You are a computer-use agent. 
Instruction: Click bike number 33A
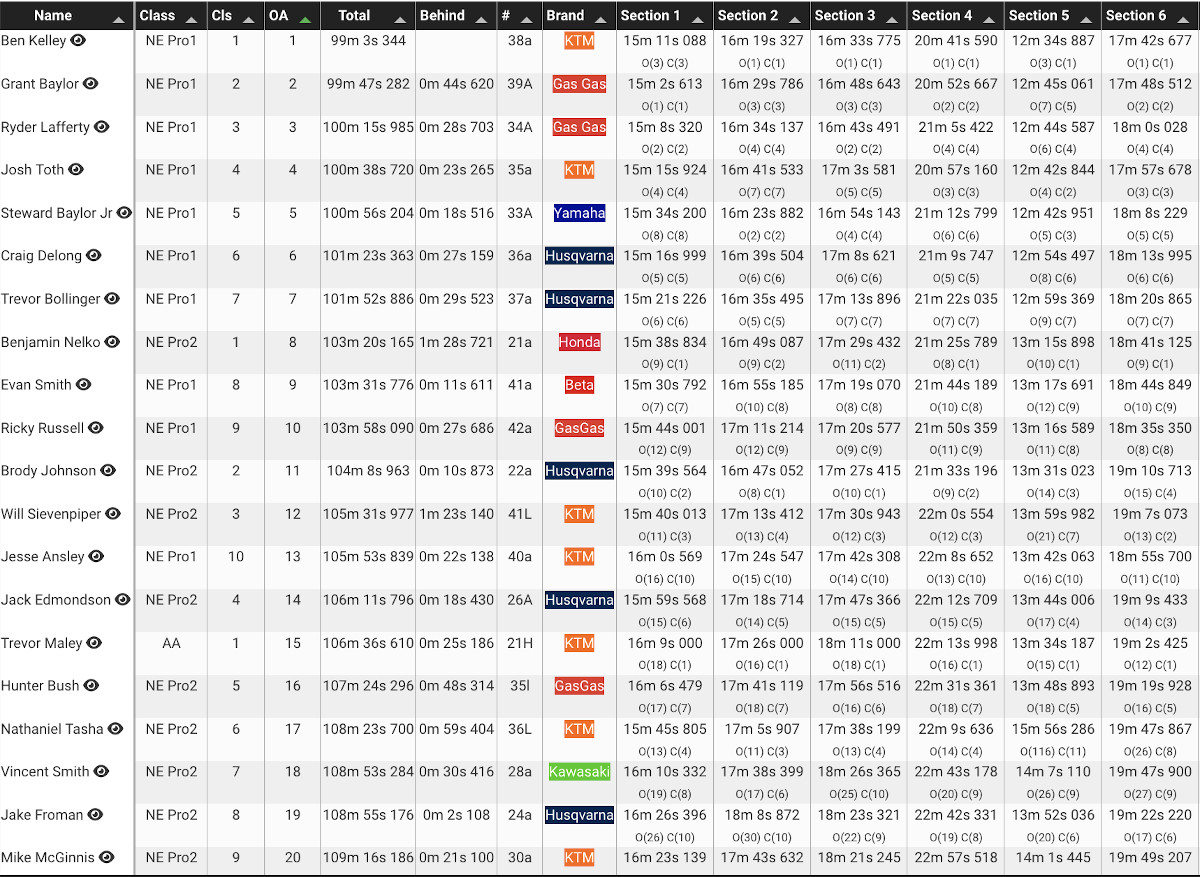(520, 213)
